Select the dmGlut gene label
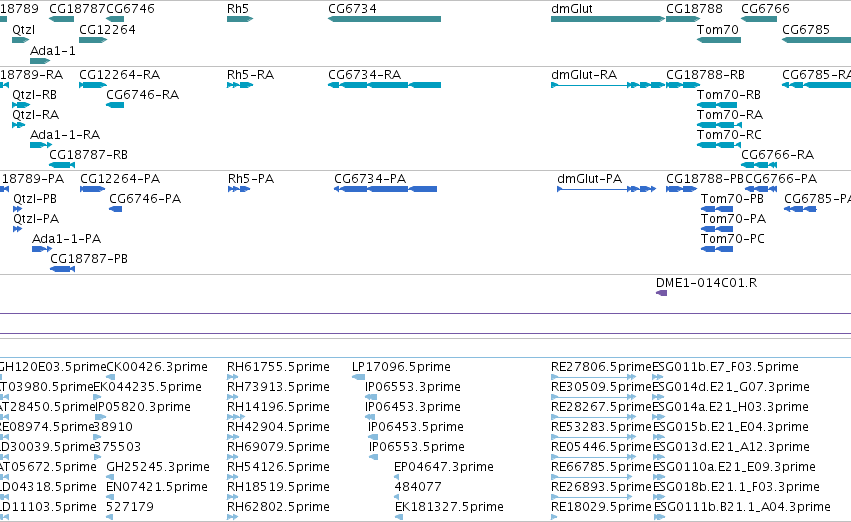Screen dimensions: 851x522 point(571,9)
